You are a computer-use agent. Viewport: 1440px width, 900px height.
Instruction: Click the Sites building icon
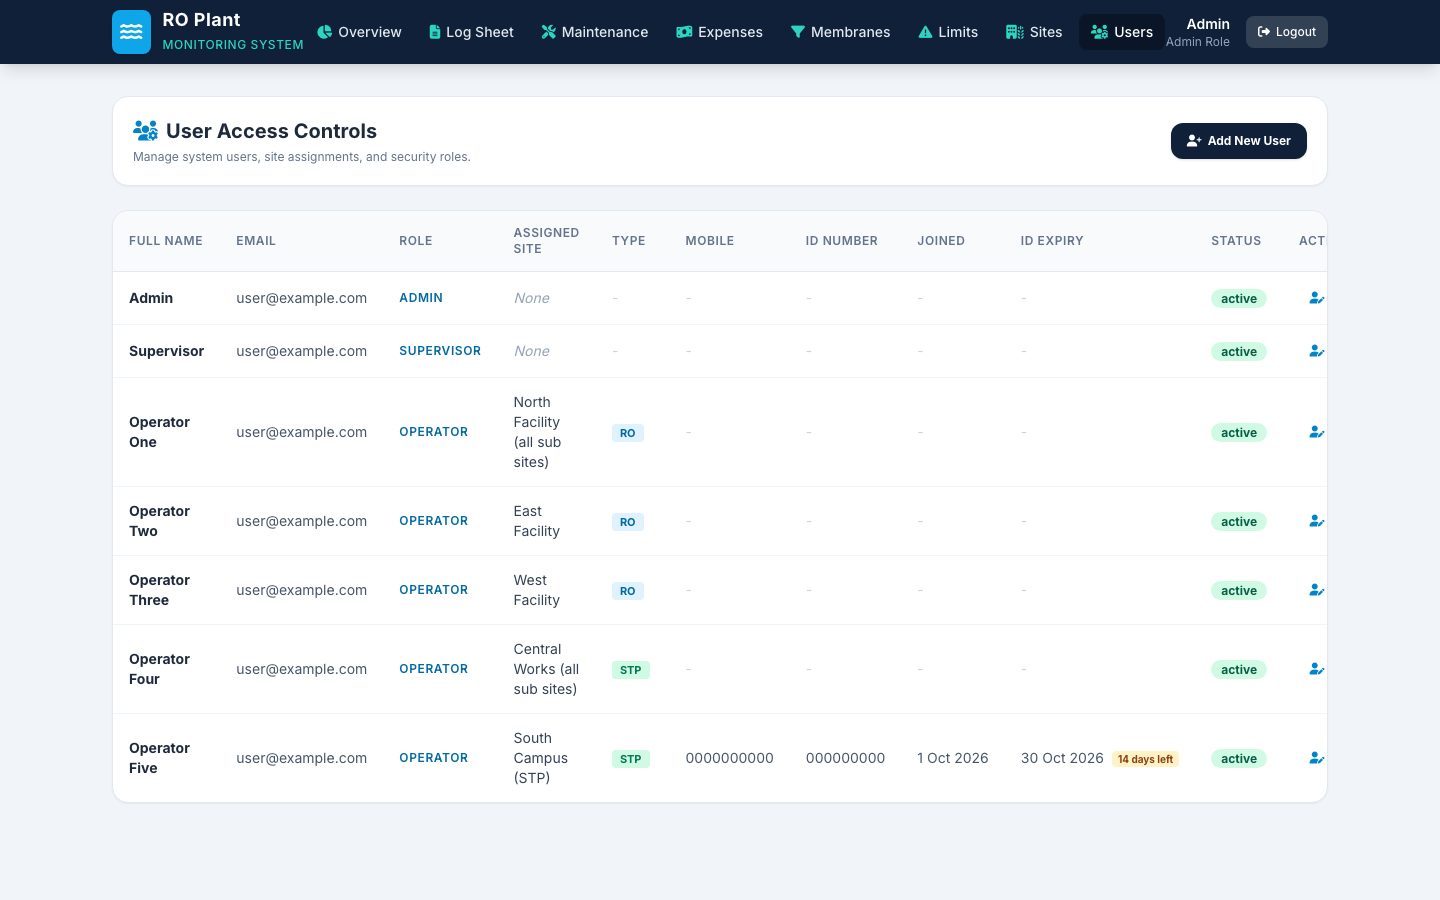coord(1015,32)
